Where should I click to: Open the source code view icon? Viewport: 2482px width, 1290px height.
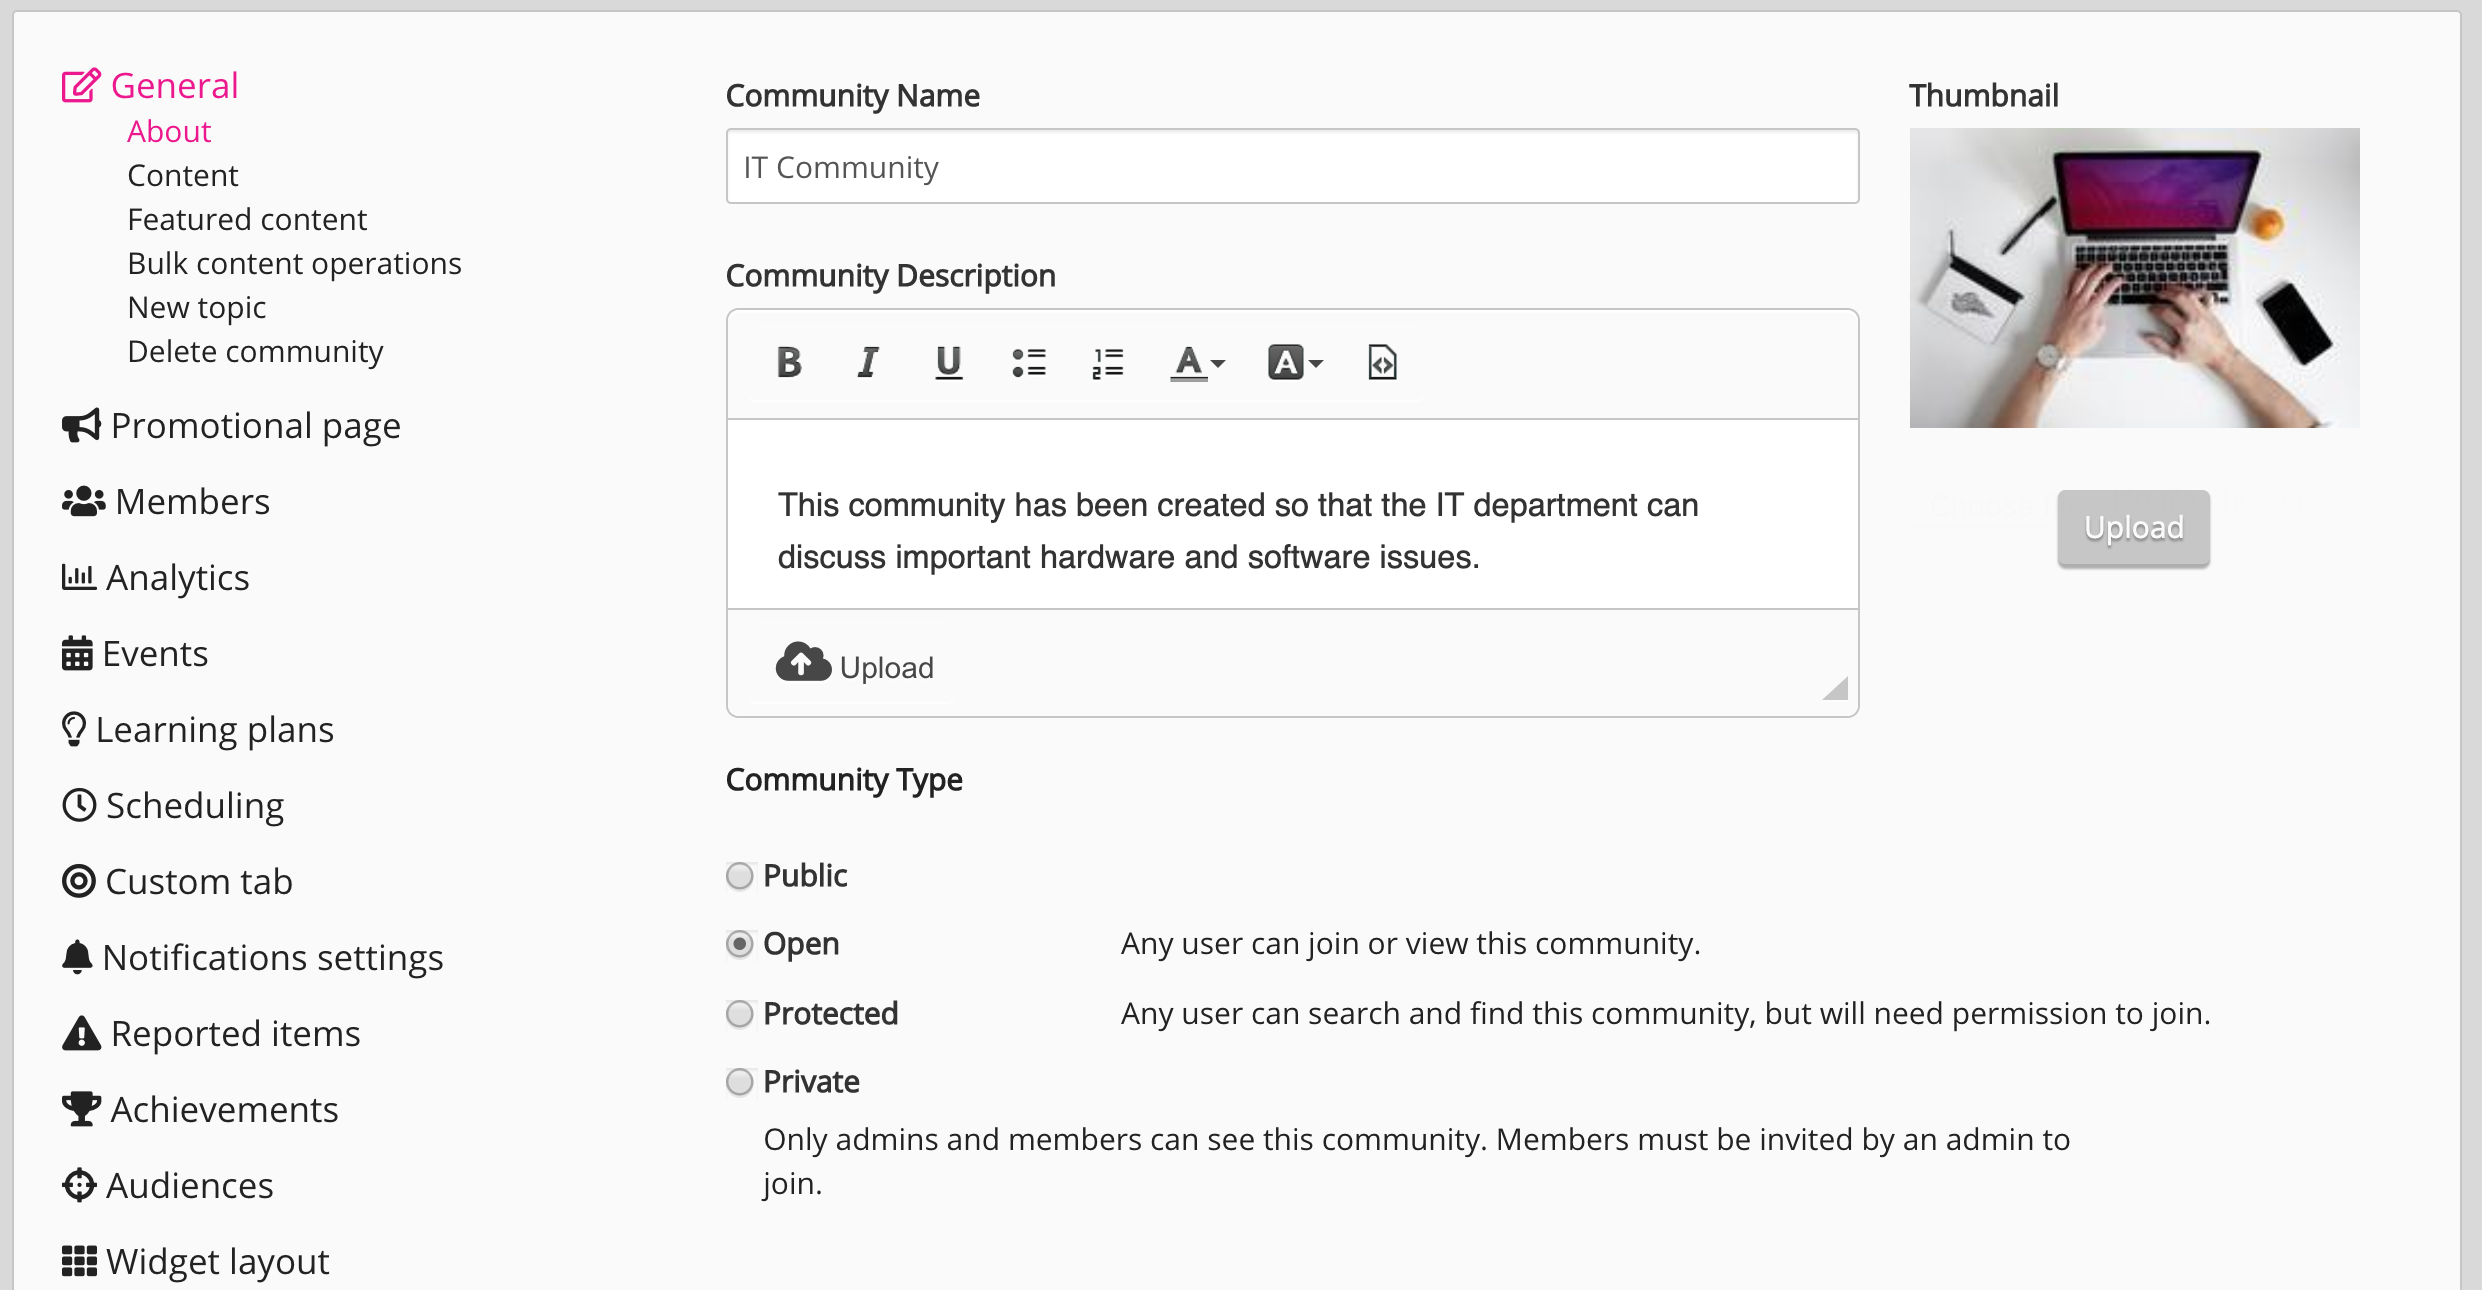(x=1382, y=363)
